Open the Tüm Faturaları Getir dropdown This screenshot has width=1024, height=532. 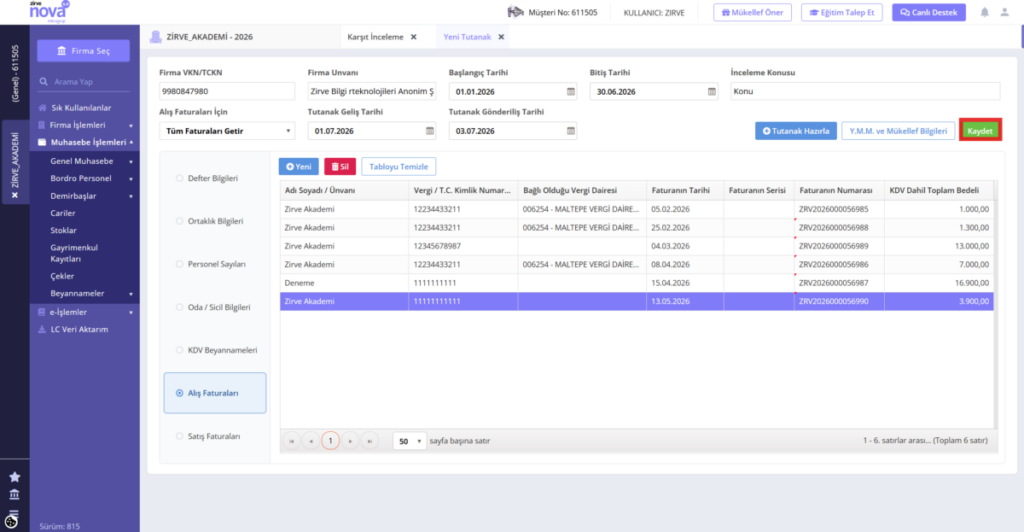click(x=227, y=131)
